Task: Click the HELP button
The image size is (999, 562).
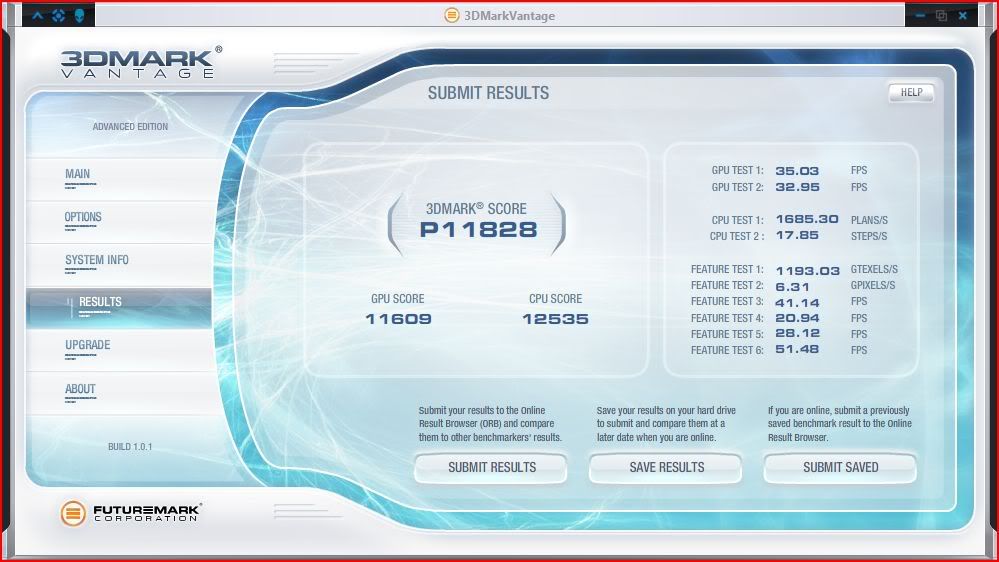Action: coord(911,93)
